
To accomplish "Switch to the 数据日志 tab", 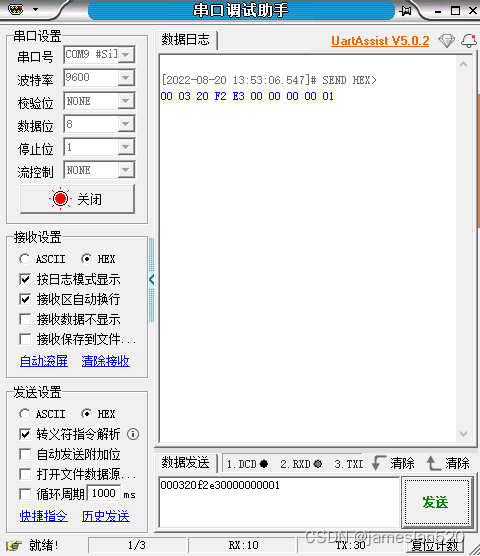I will [x=186, y=40].
